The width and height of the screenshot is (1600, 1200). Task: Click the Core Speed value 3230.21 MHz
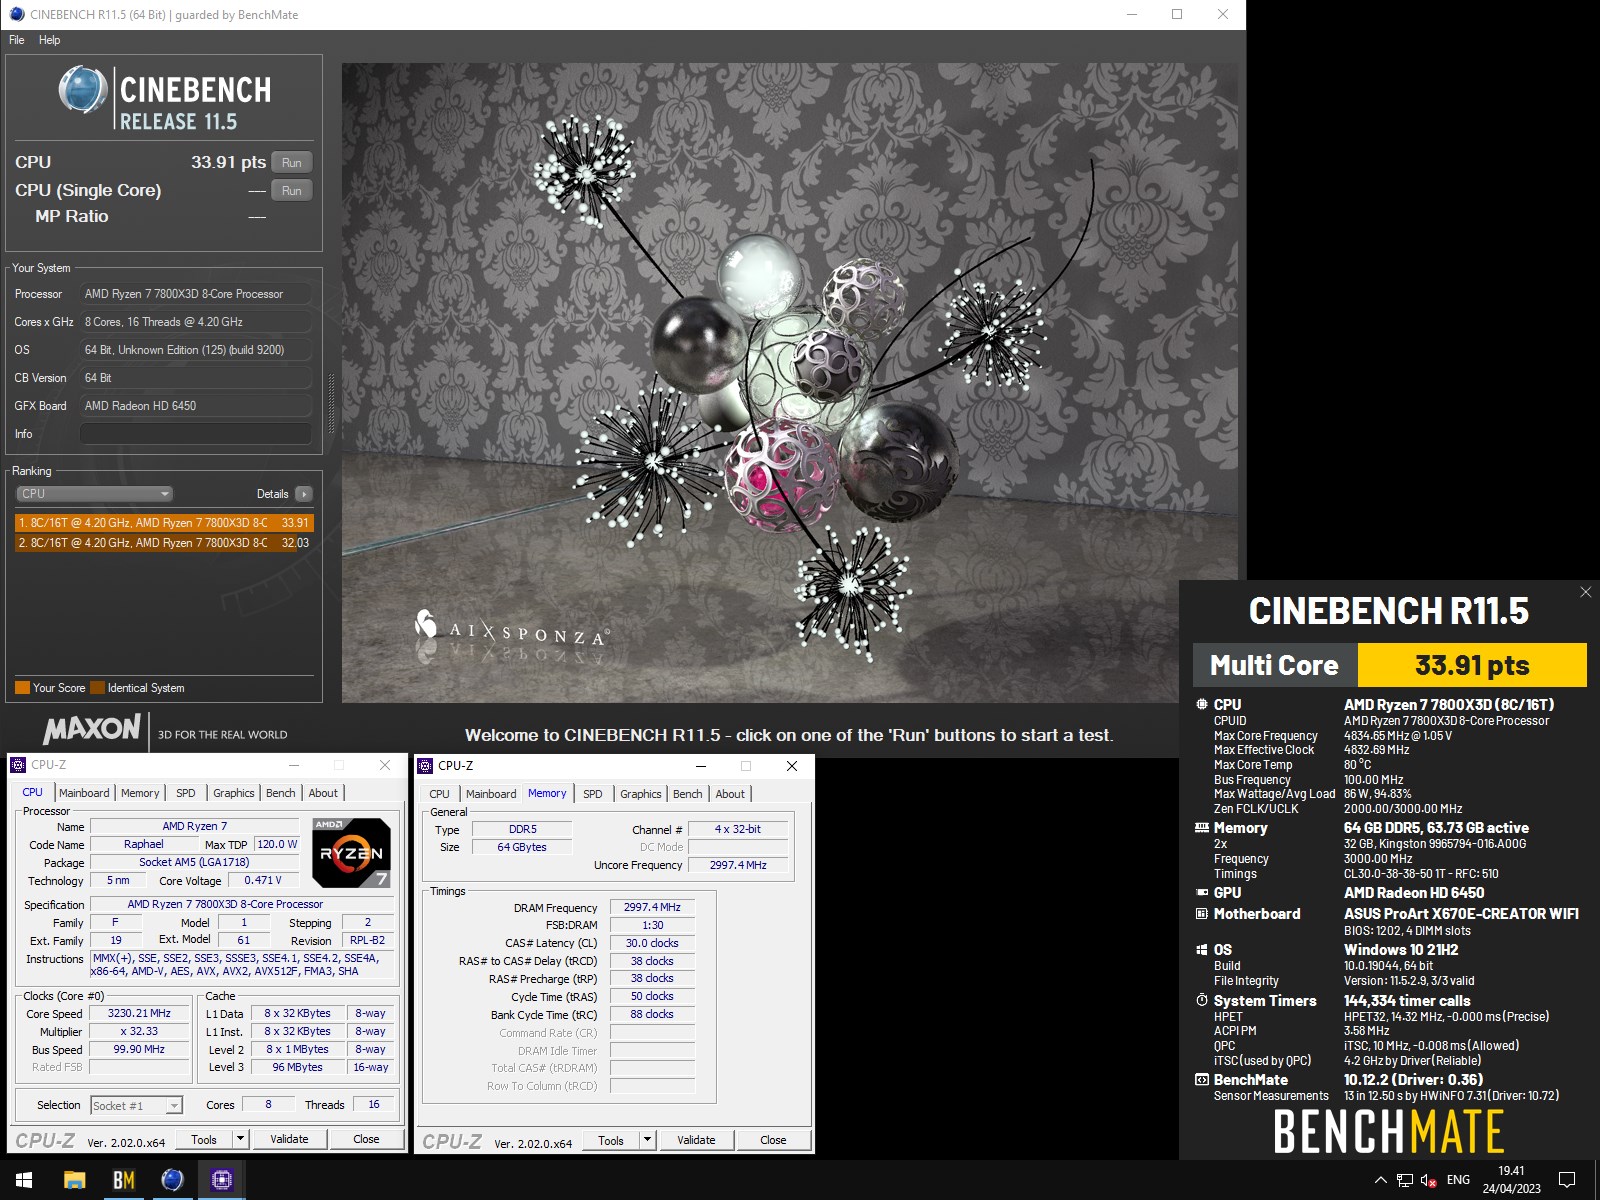point(139,1013)
